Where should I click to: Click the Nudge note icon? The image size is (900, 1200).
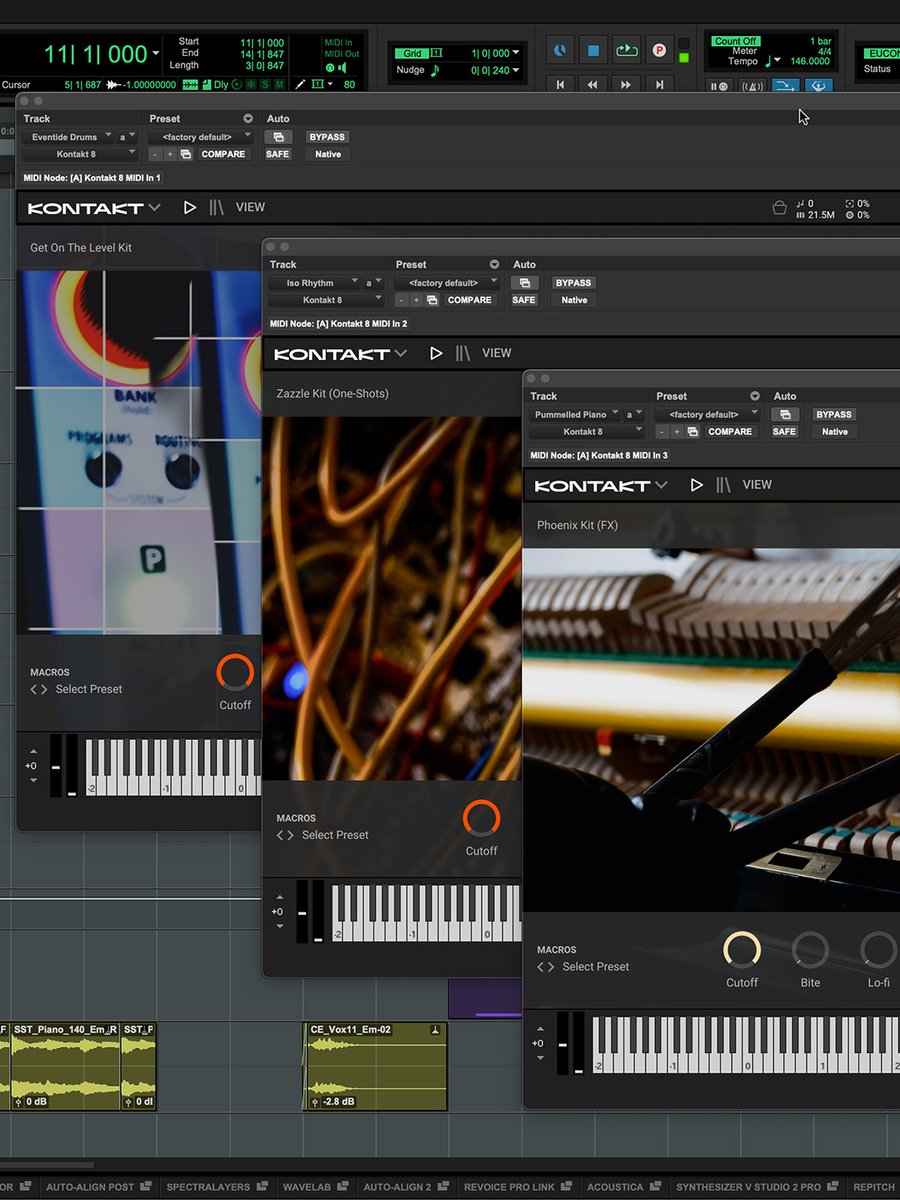[x=435, y=70]
